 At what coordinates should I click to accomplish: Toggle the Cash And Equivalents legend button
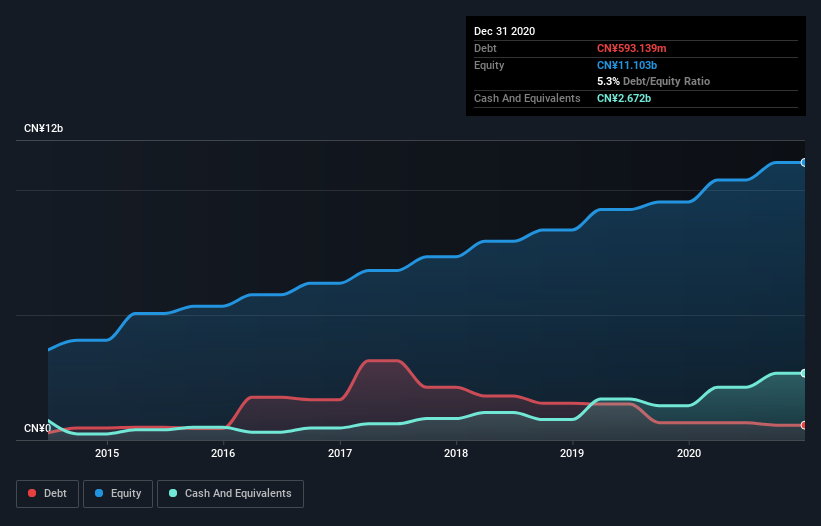230,494
